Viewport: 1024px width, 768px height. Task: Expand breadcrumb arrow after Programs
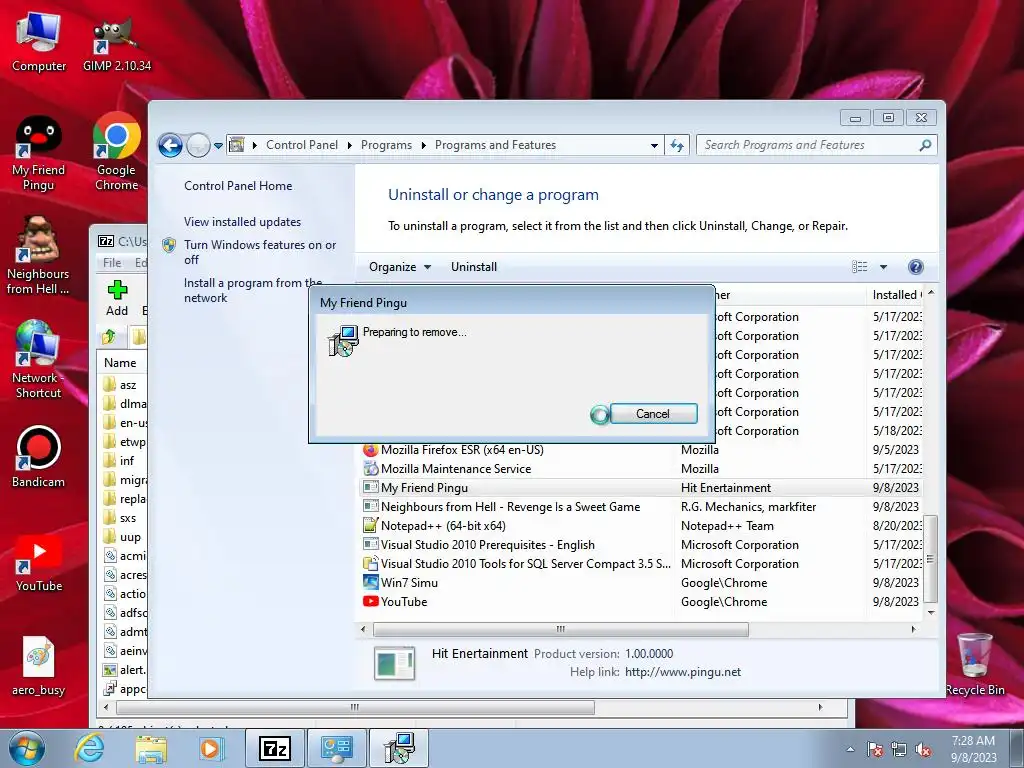(x=423, y=145)
